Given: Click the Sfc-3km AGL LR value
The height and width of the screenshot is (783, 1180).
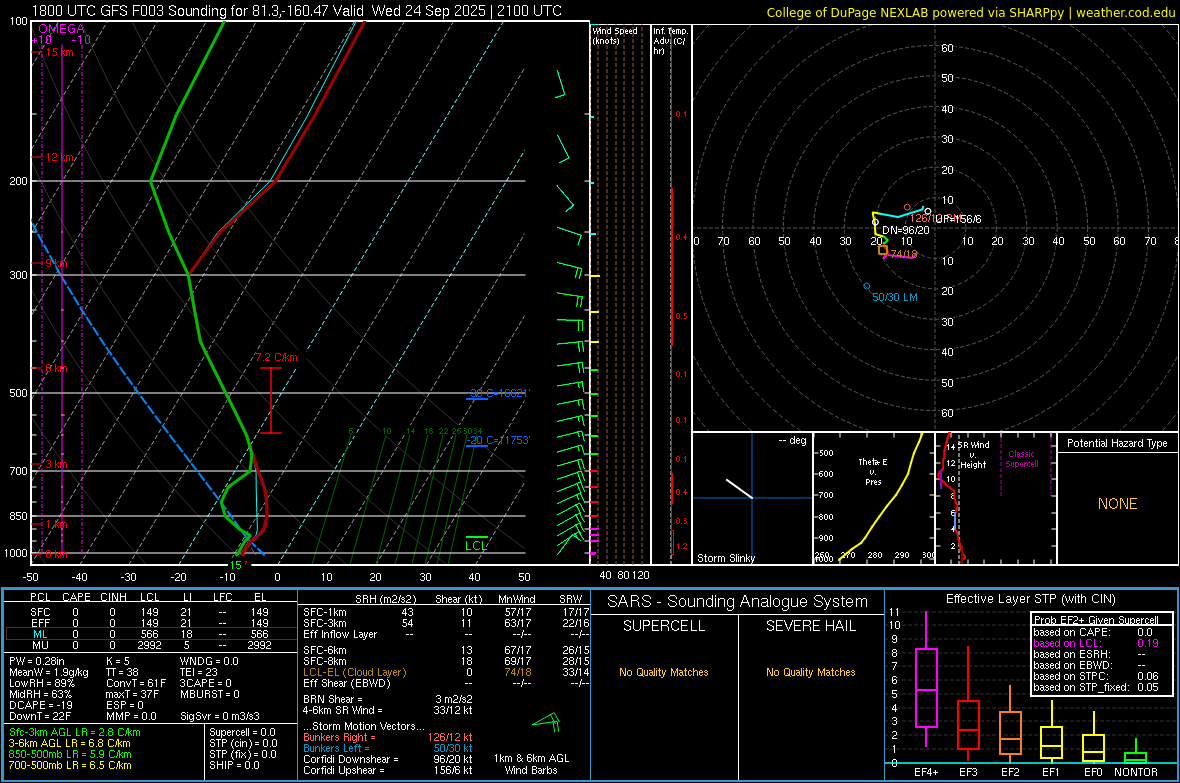Looking at the screenshot, I should pos(75,732).
